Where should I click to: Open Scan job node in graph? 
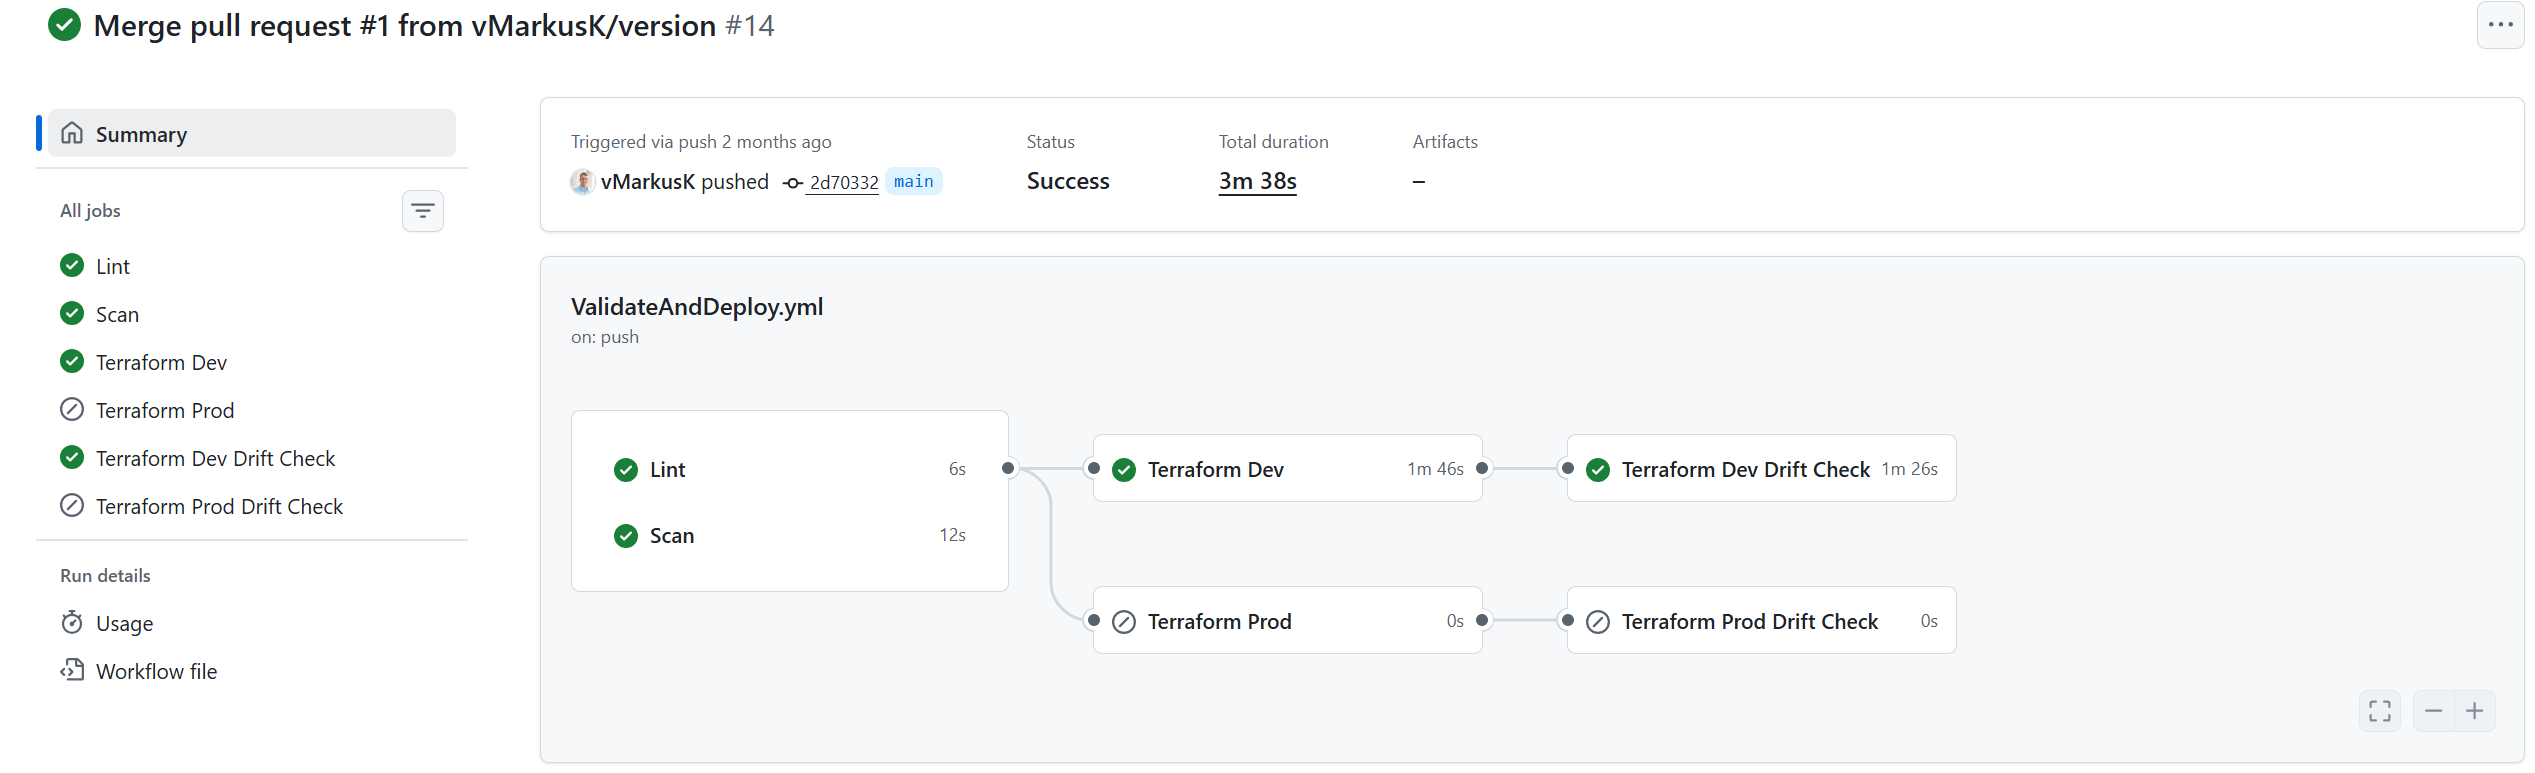(790, 535)
